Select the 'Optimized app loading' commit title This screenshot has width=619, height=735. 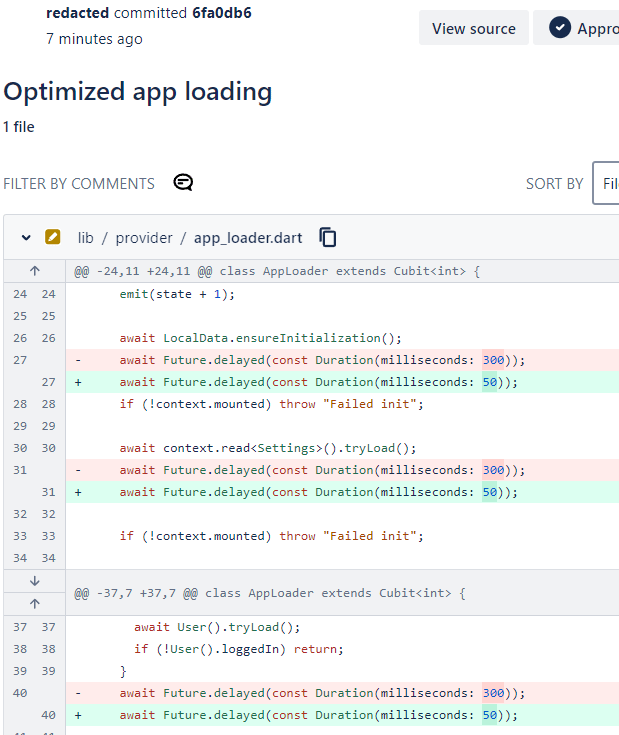tap(138, 92)
